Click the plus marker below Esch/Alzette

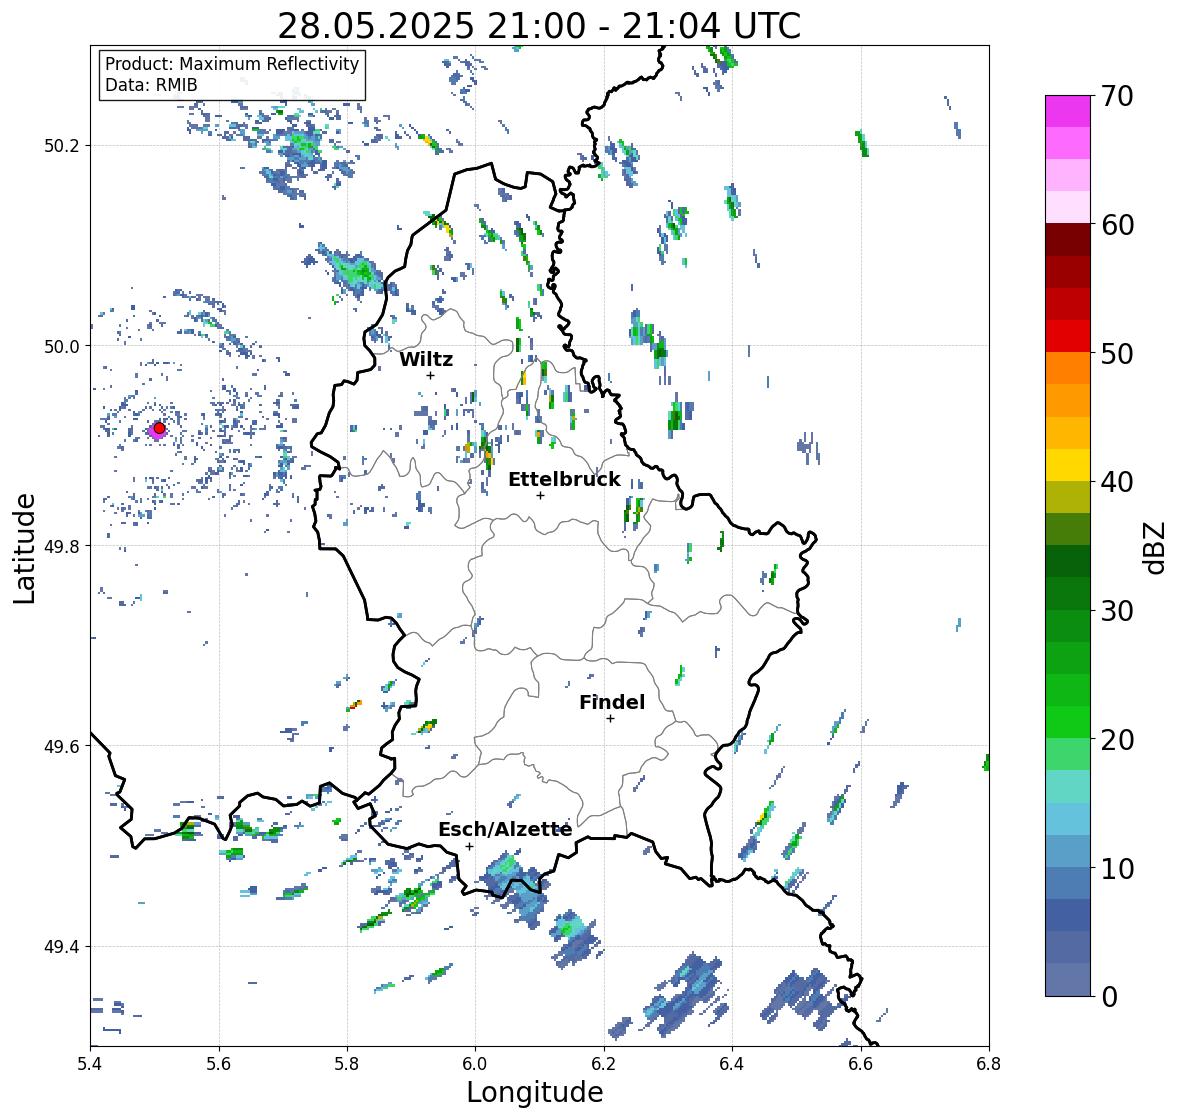point(469,846)
